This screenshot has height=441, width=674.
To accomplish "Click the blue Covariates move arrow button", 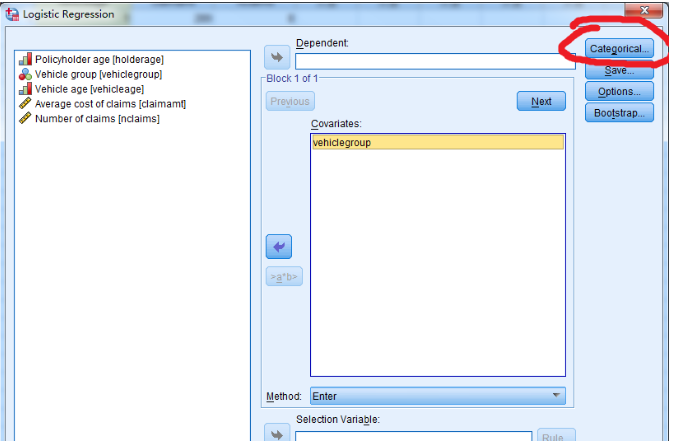I will pyautogui.click(x=277, y=247).
